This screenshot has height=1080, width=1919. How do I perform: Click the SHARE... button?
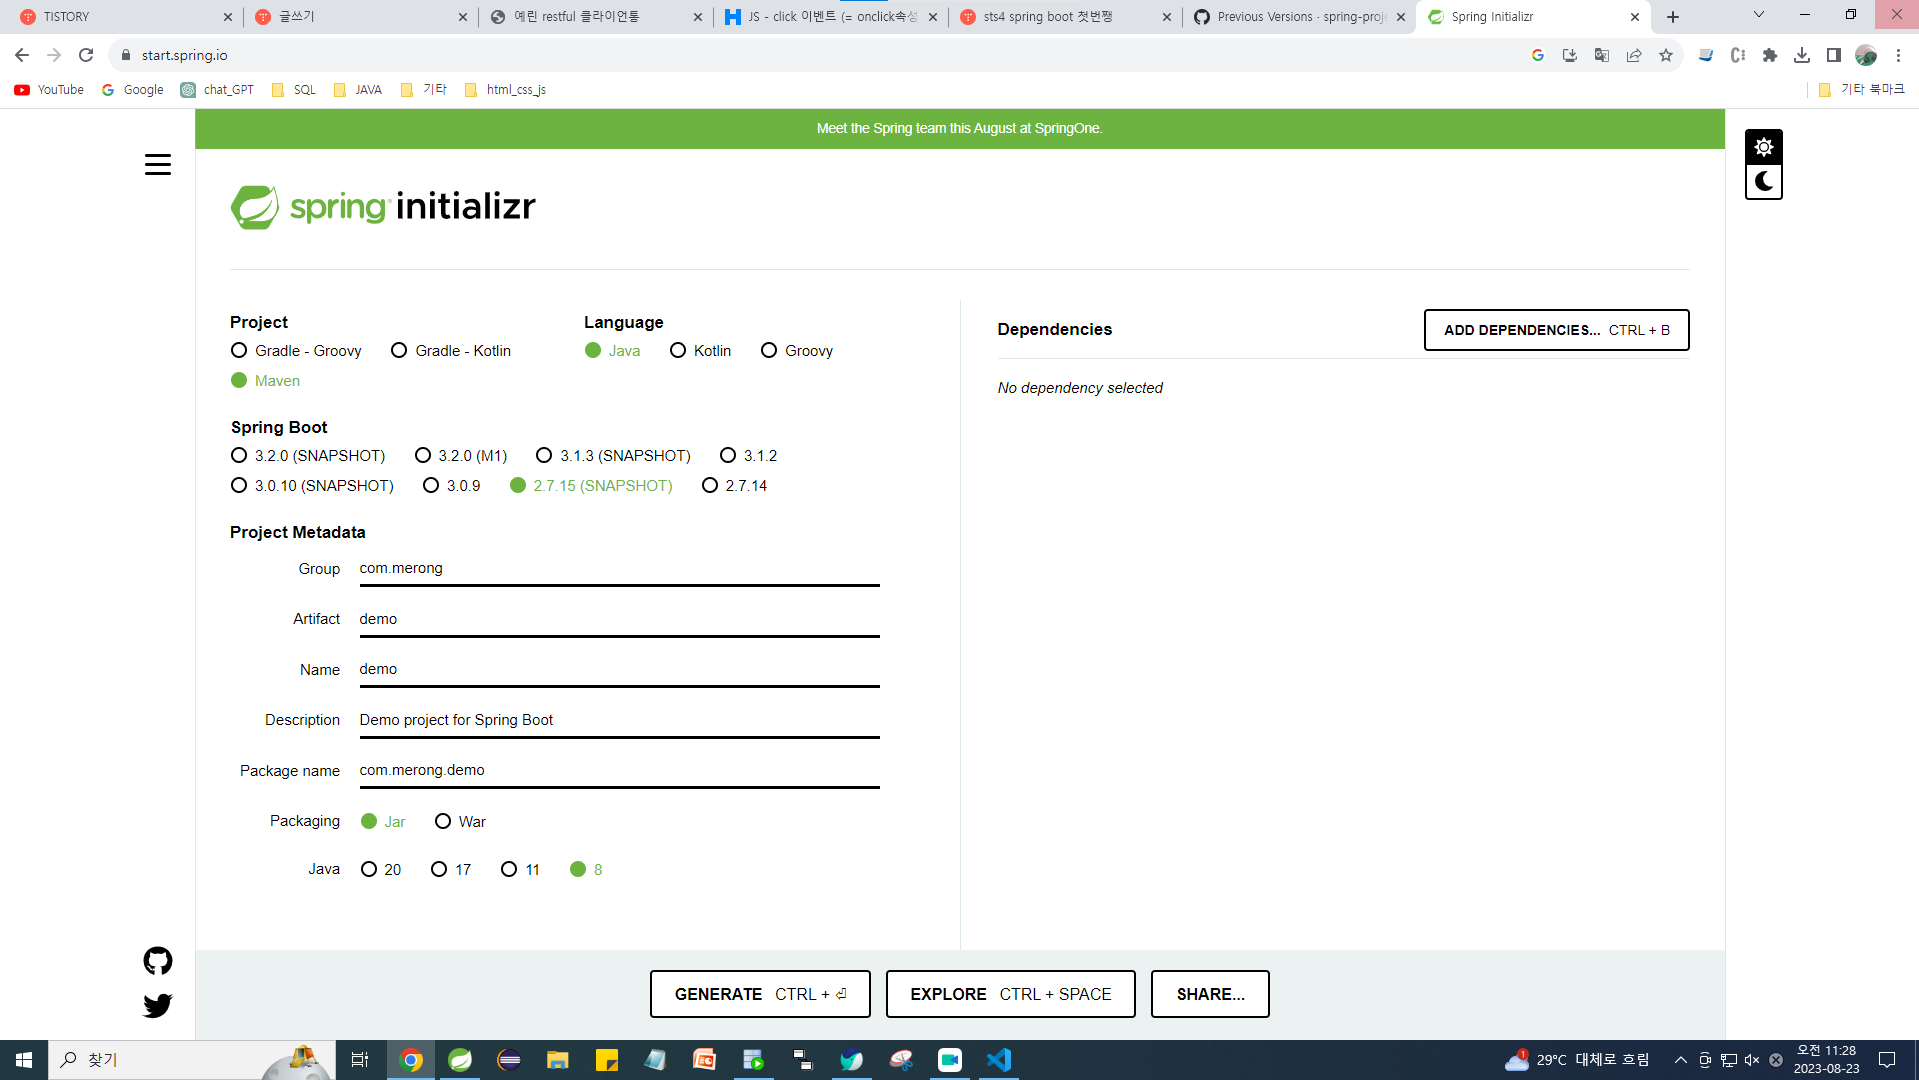[1210, 994]
